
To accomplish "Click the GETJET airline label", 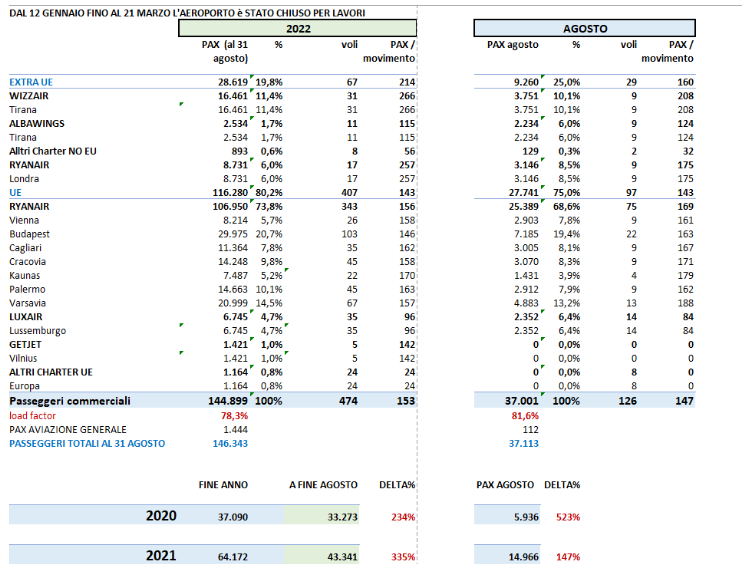I will click(x=26, y=344).
